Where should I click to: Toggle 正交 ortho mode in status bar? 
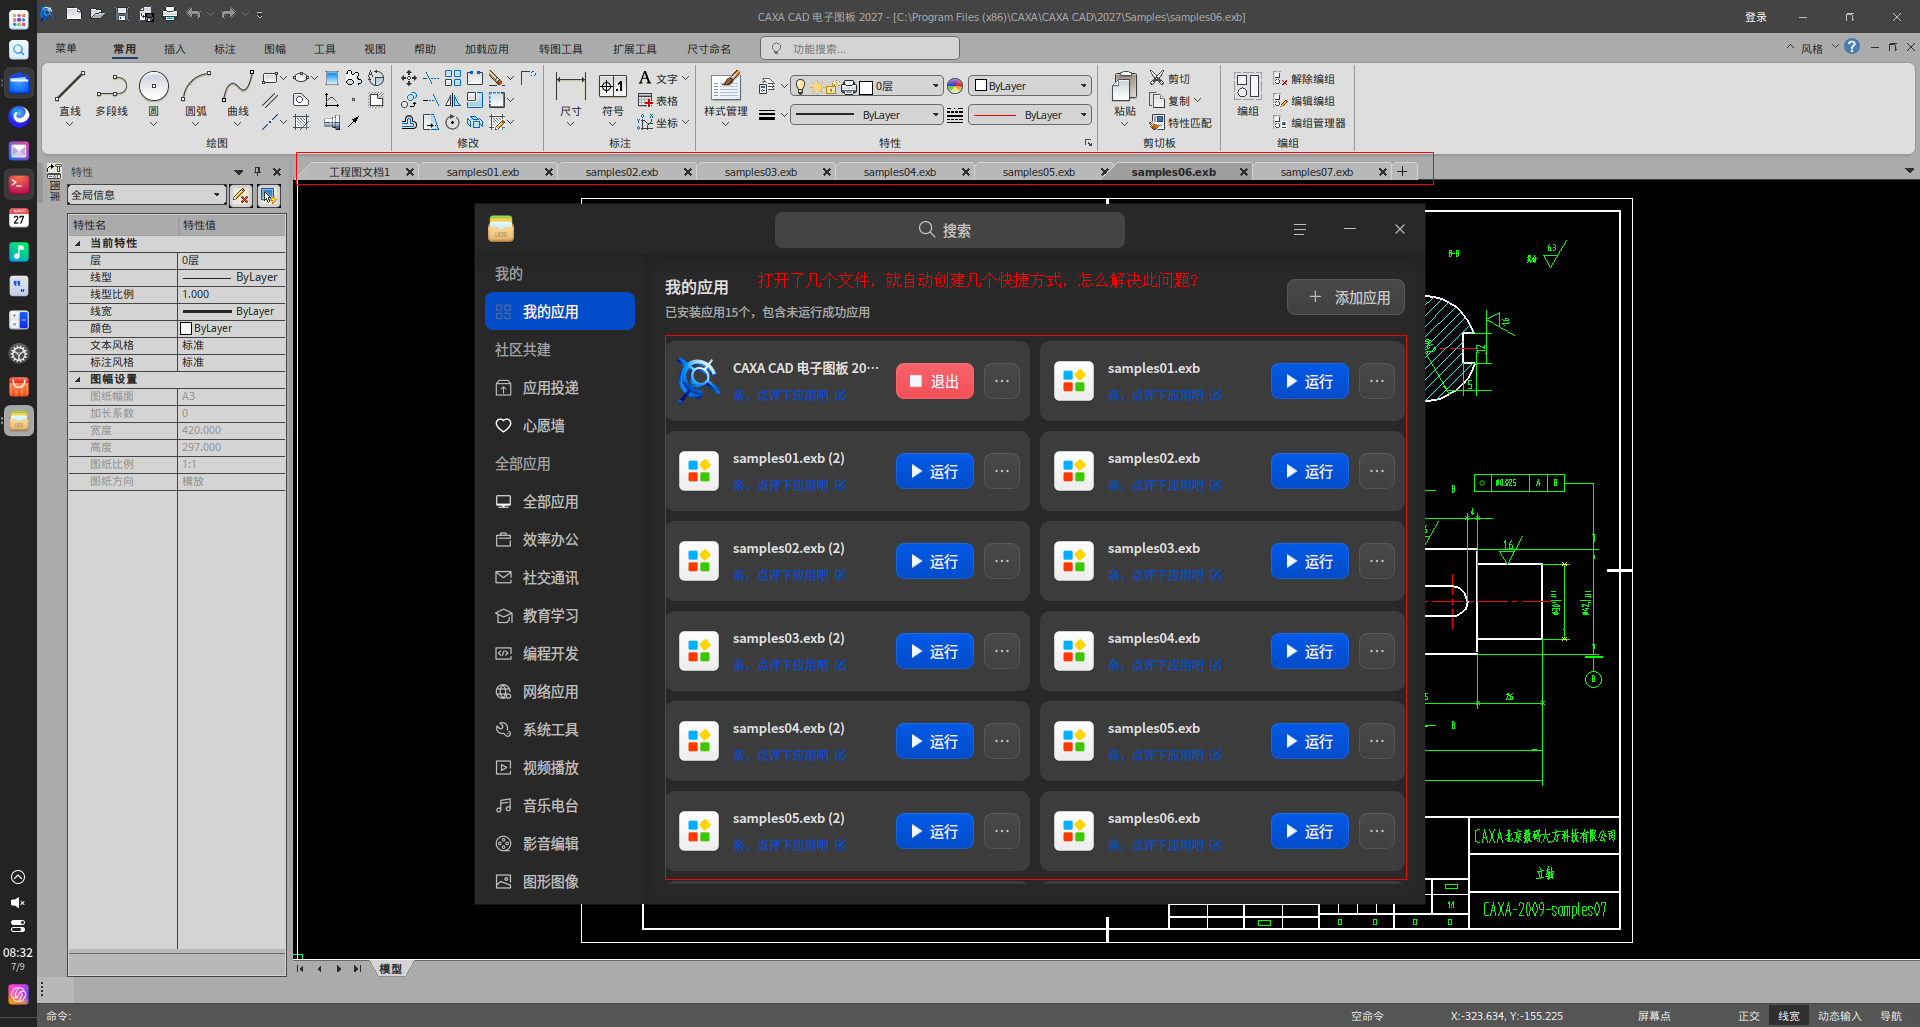point(1748,1016)
